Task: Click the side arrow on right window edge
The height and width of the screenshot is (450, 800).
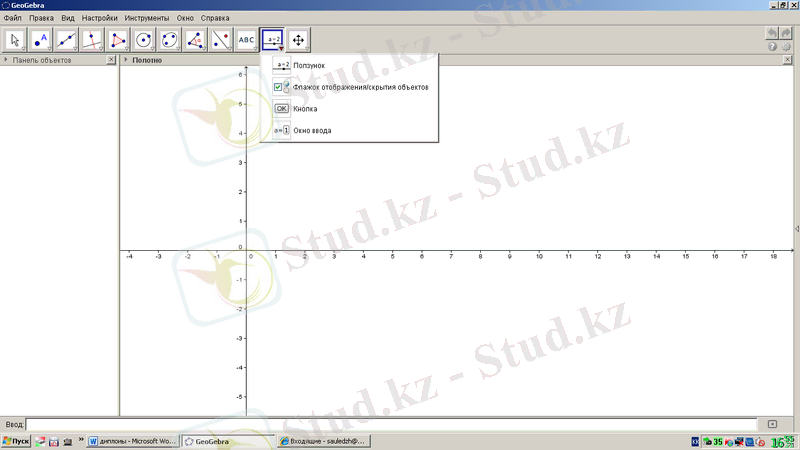Action: [x=797, y=229]
